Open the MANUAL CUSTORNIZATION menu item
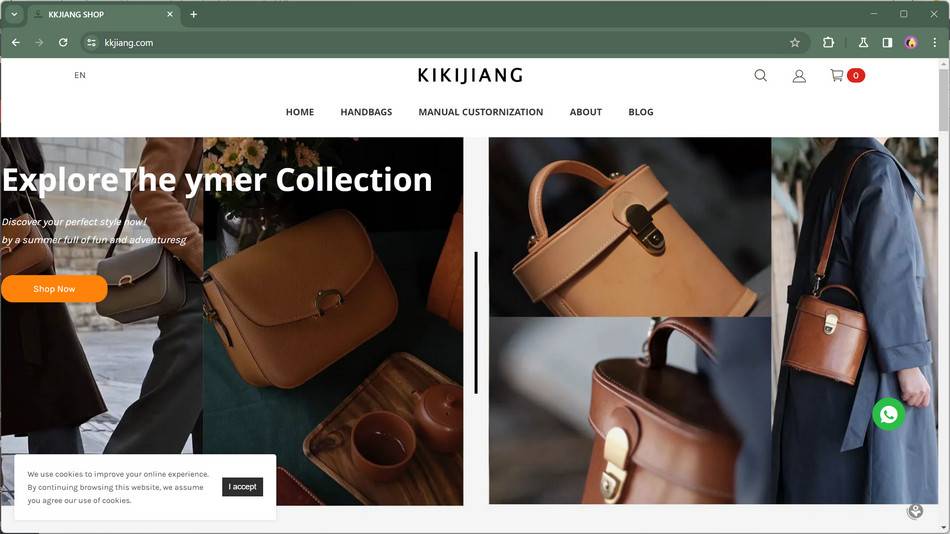Viewport: 950px width, 534px height. (x=480, y=112)
